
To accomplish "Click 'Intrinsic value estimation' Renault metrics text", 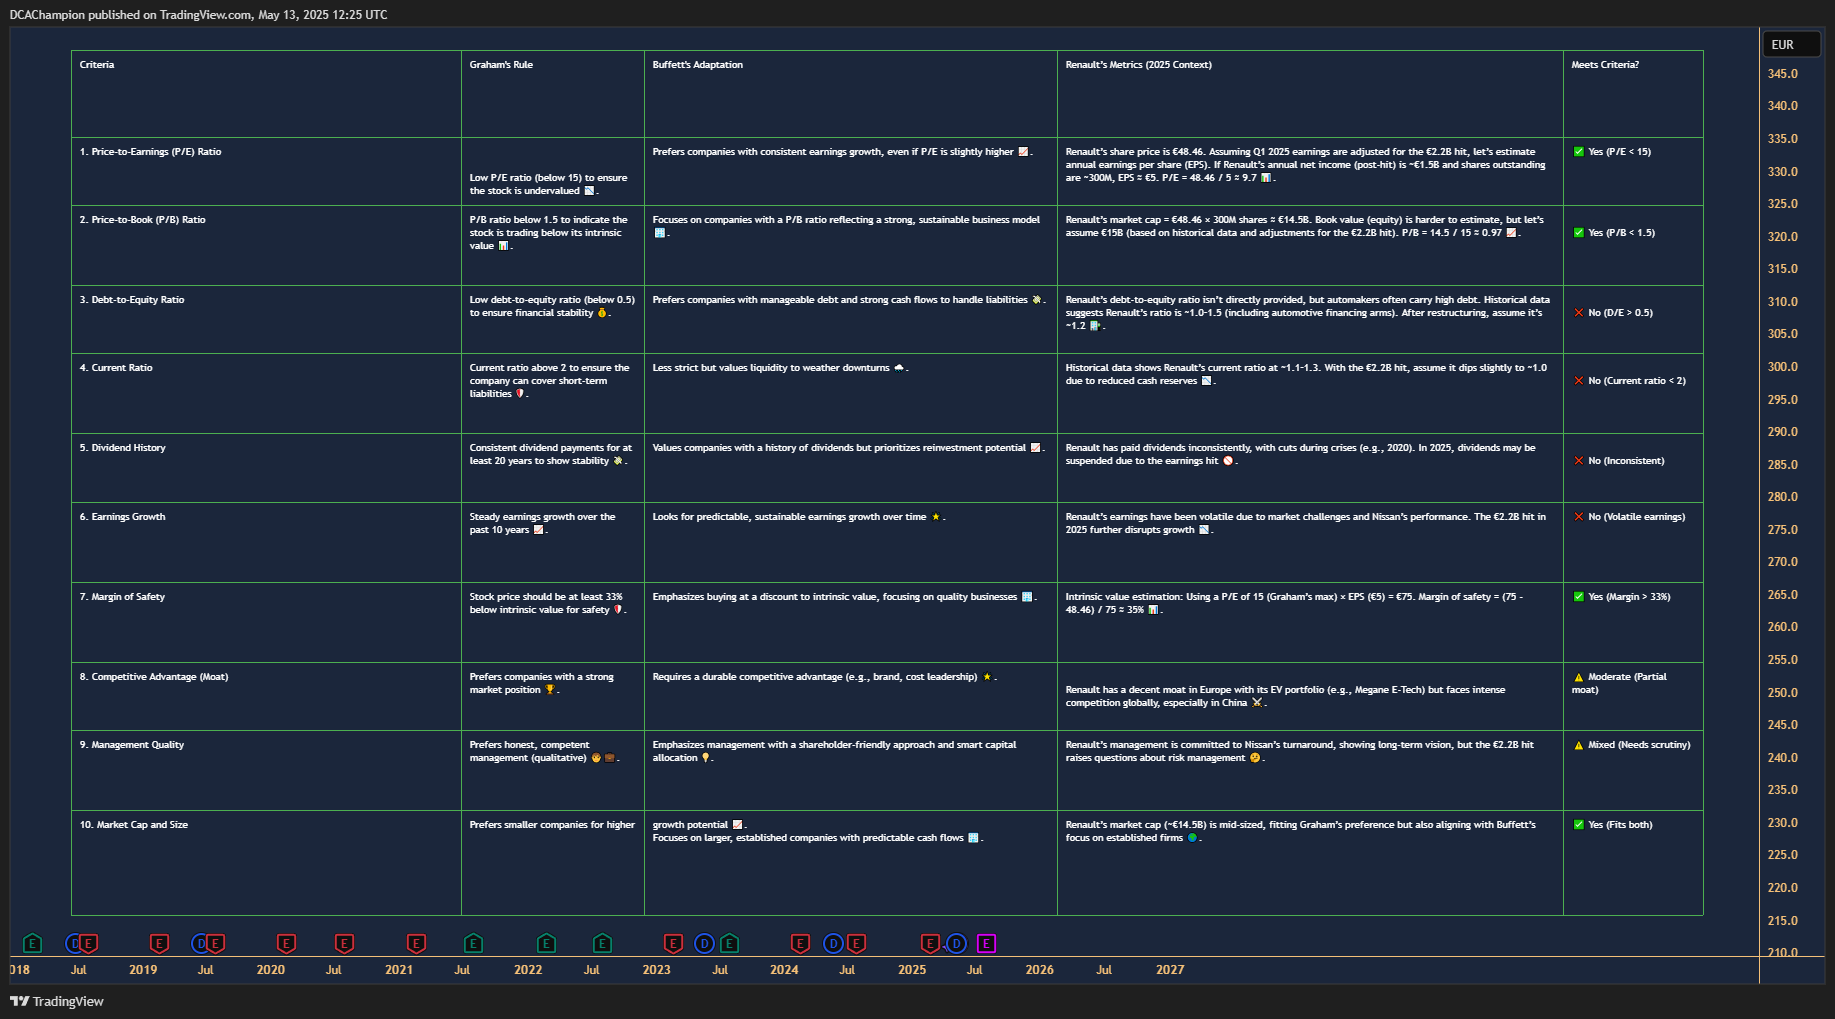I will [x=1294, y=603].
